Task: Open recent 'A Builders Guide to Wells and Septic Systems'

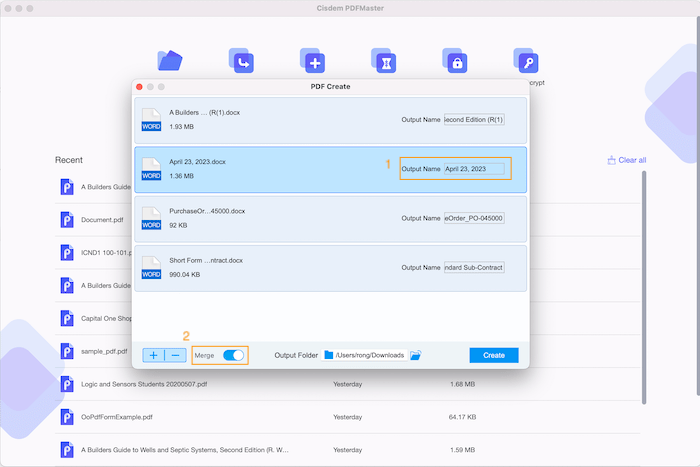Action: pos(185,450)
